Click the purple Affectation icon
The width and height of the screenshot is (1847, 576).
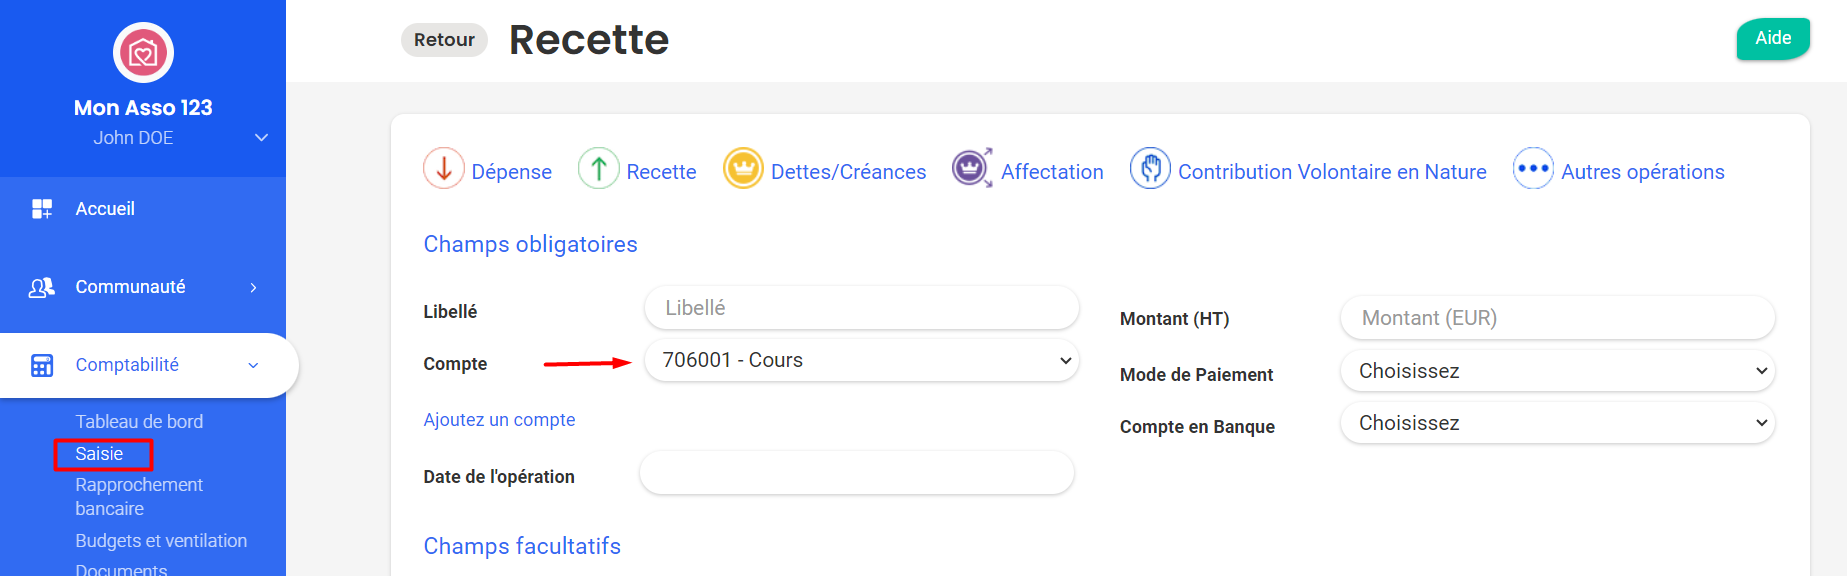point(972,168)
